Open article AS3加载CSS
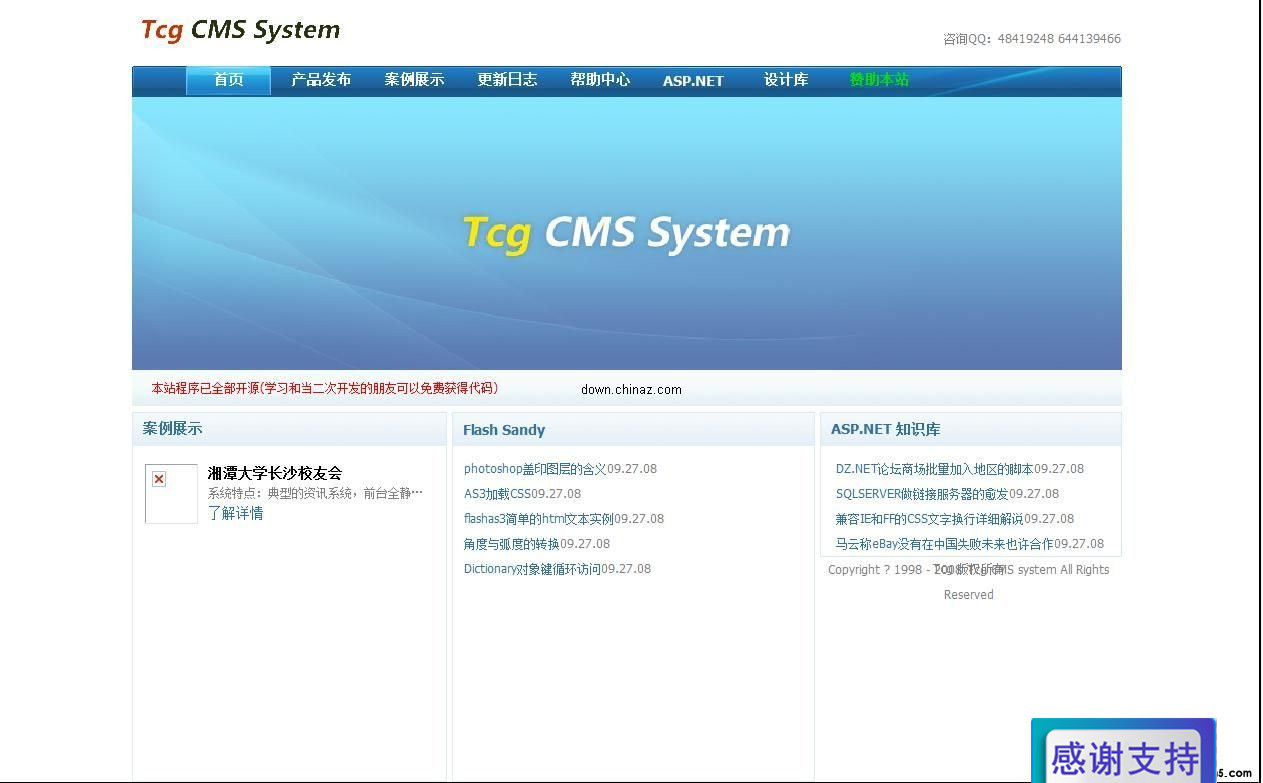Image resolution: width=1263 pixels, height=783 pixels. 497,494
